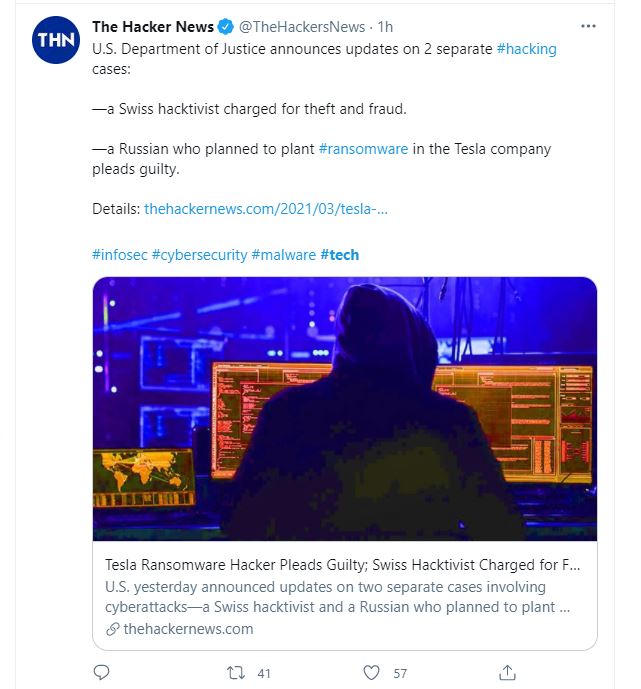Screen dimensions: 641x689
Task: Open the three-dot more options menu
Action: click(590, 27)
